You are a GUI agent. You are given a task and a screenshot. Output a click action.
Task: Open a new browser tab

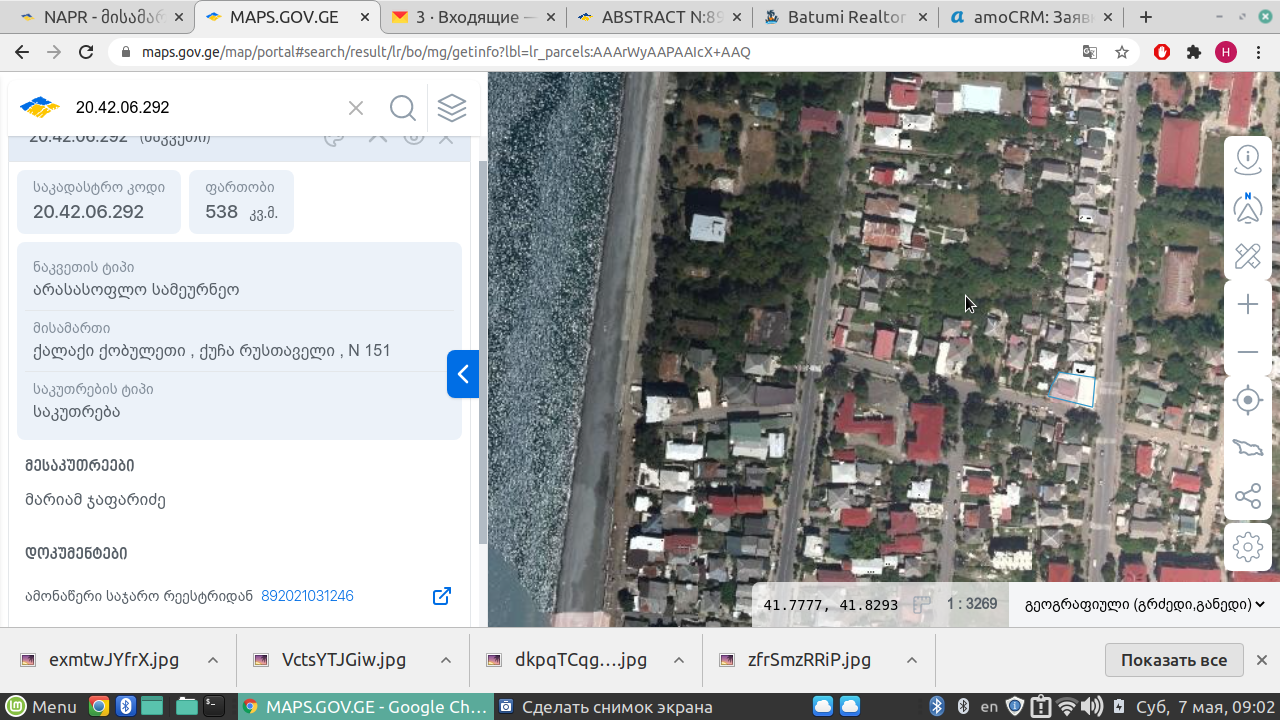[1146, 17]
